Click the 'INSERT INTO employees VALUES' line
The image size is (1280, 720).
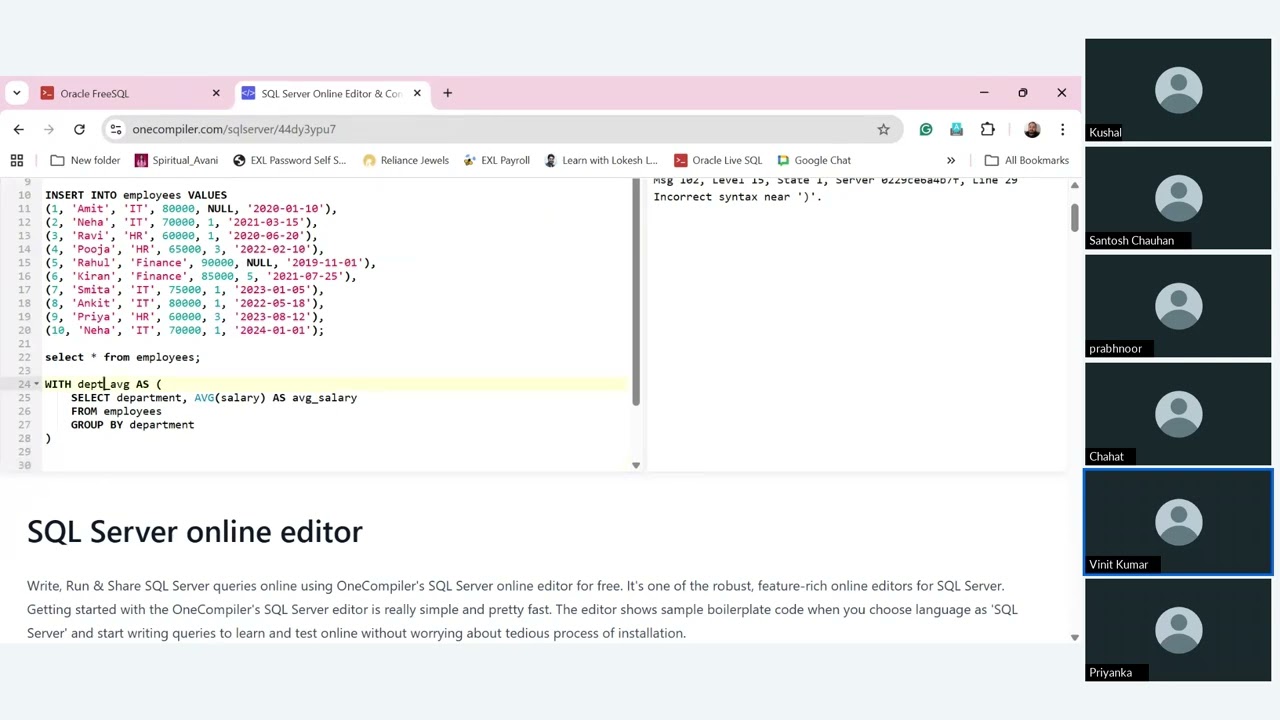pos(136,195)
